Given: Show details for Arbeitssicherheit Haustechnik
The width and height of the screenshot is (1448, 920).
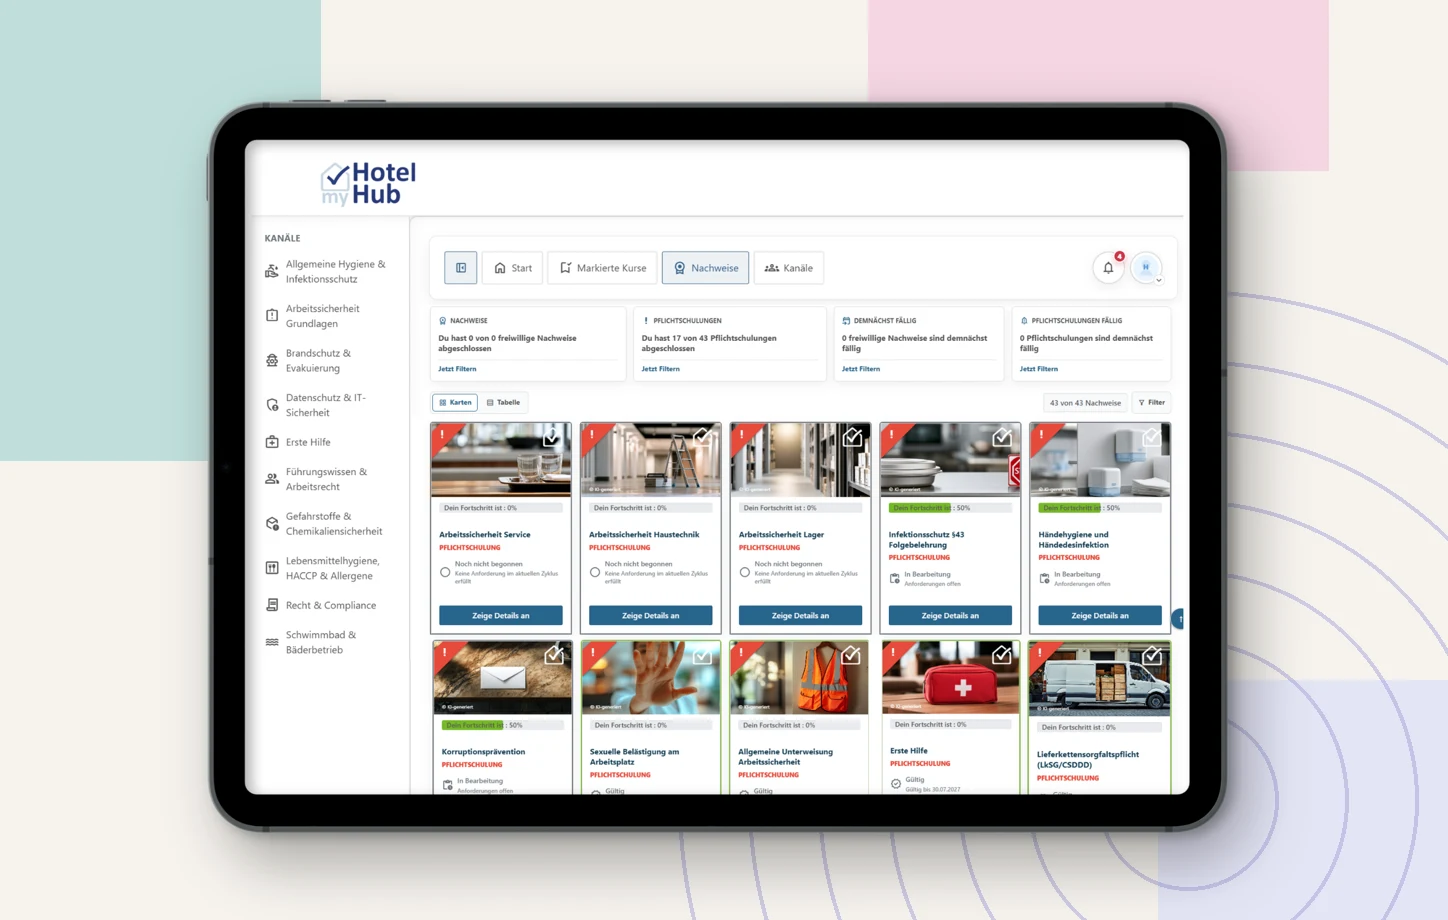Looking at the screenshot, I should pyautogui.click(x=651, y=615).
